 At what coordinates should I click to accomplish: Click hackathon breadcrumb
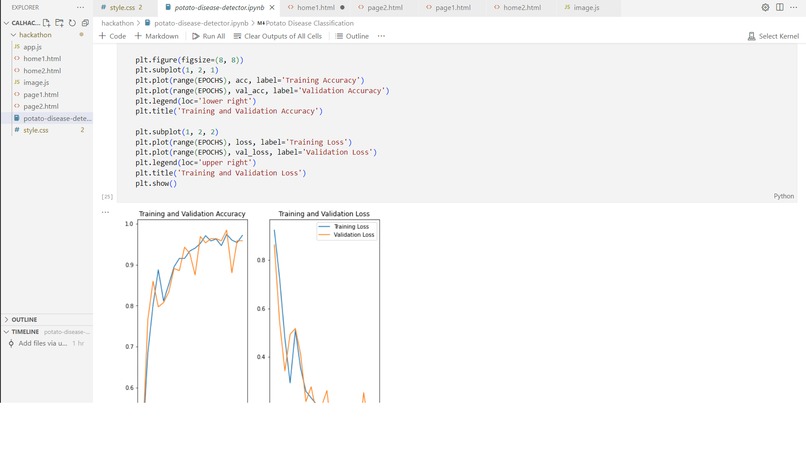tap(117, 23)
